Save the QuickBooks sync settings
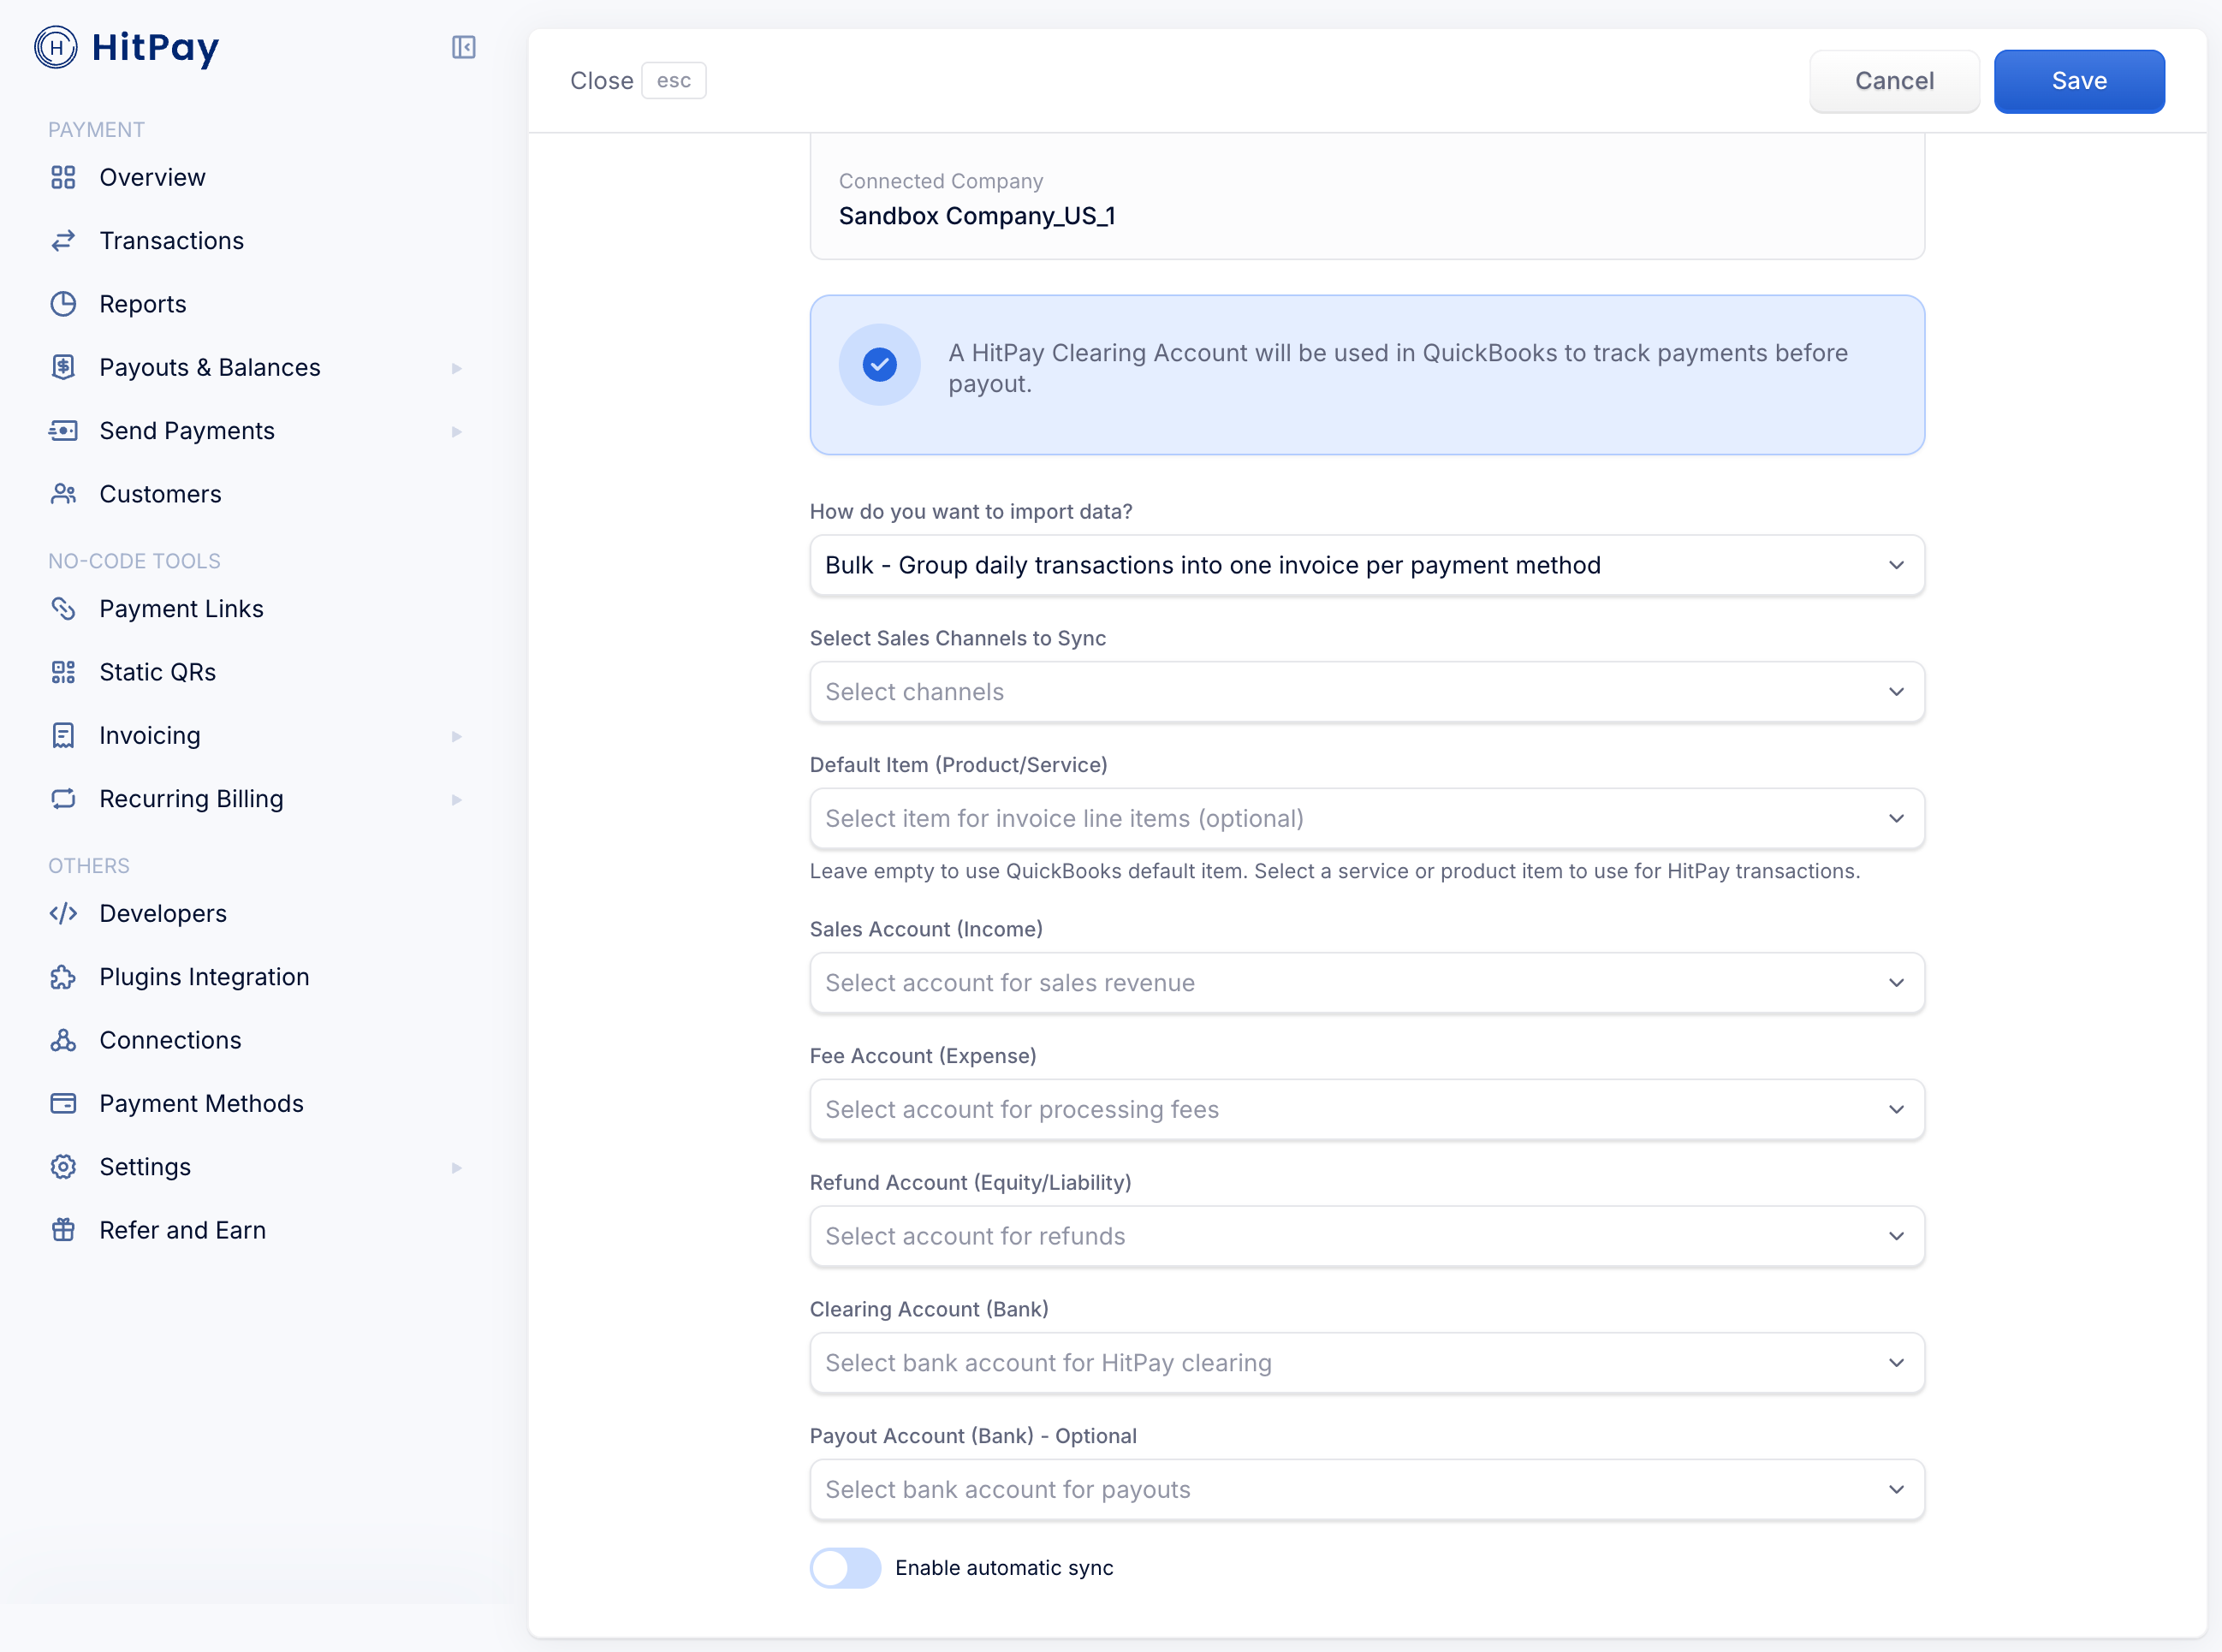 (x=2078, y=81)
